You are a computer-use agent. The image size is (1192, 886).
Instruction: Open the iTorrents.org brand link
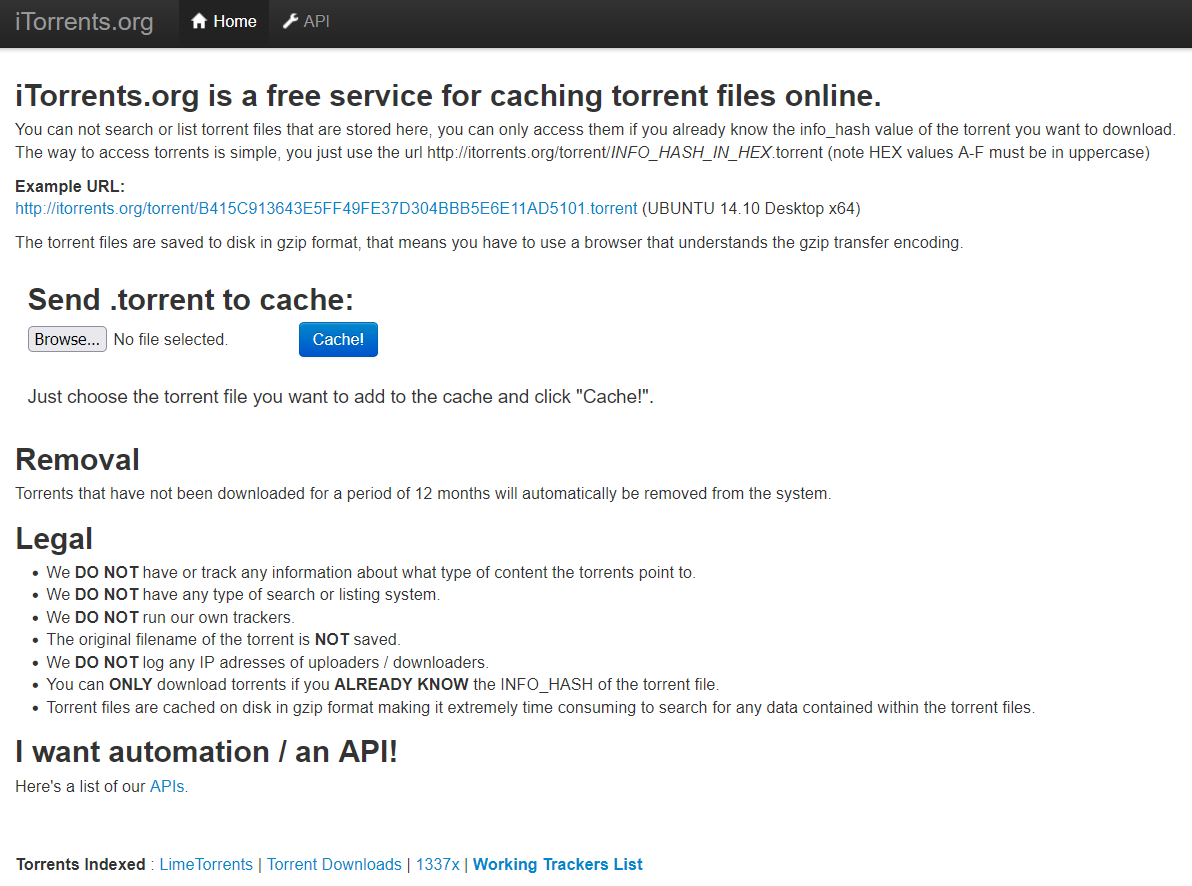click(x=84, y=22)
